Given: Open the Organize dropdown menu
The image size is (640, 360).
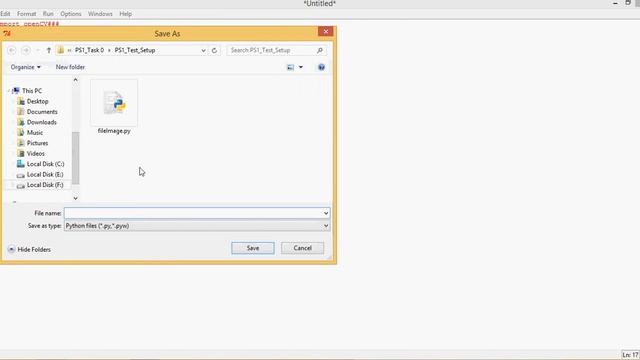Looking at the screenshot, I should click(25, 67).
